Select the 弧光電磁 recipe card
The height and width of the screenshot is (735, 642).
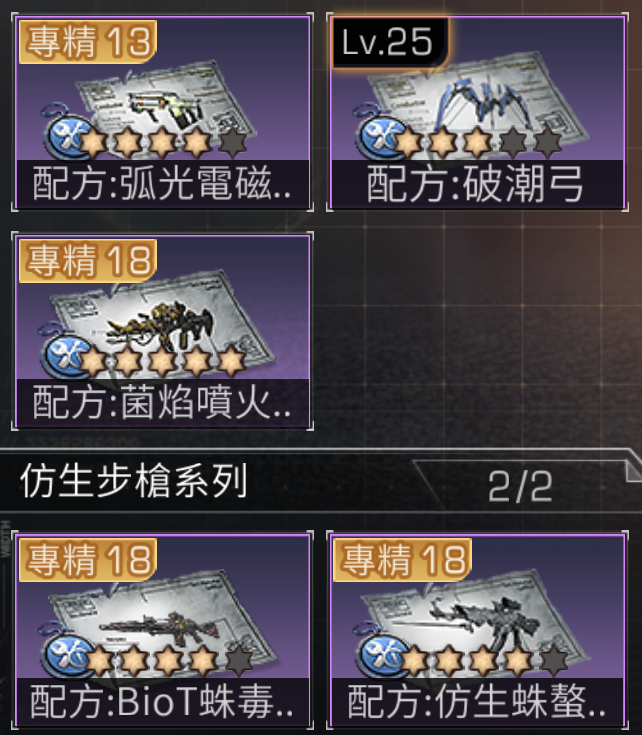[163, 112]
